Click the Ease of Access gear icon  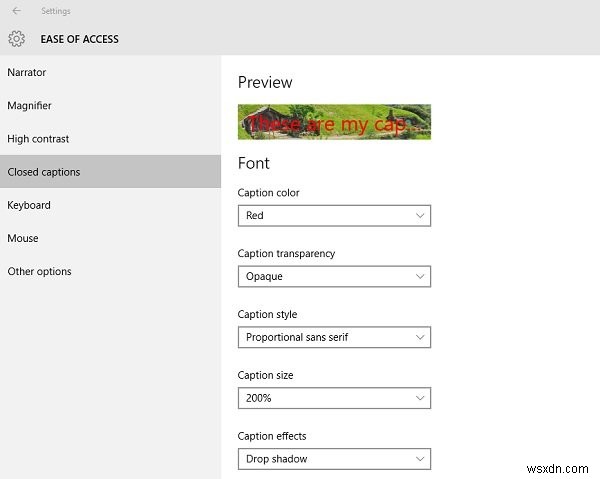(x=16, y=39)
